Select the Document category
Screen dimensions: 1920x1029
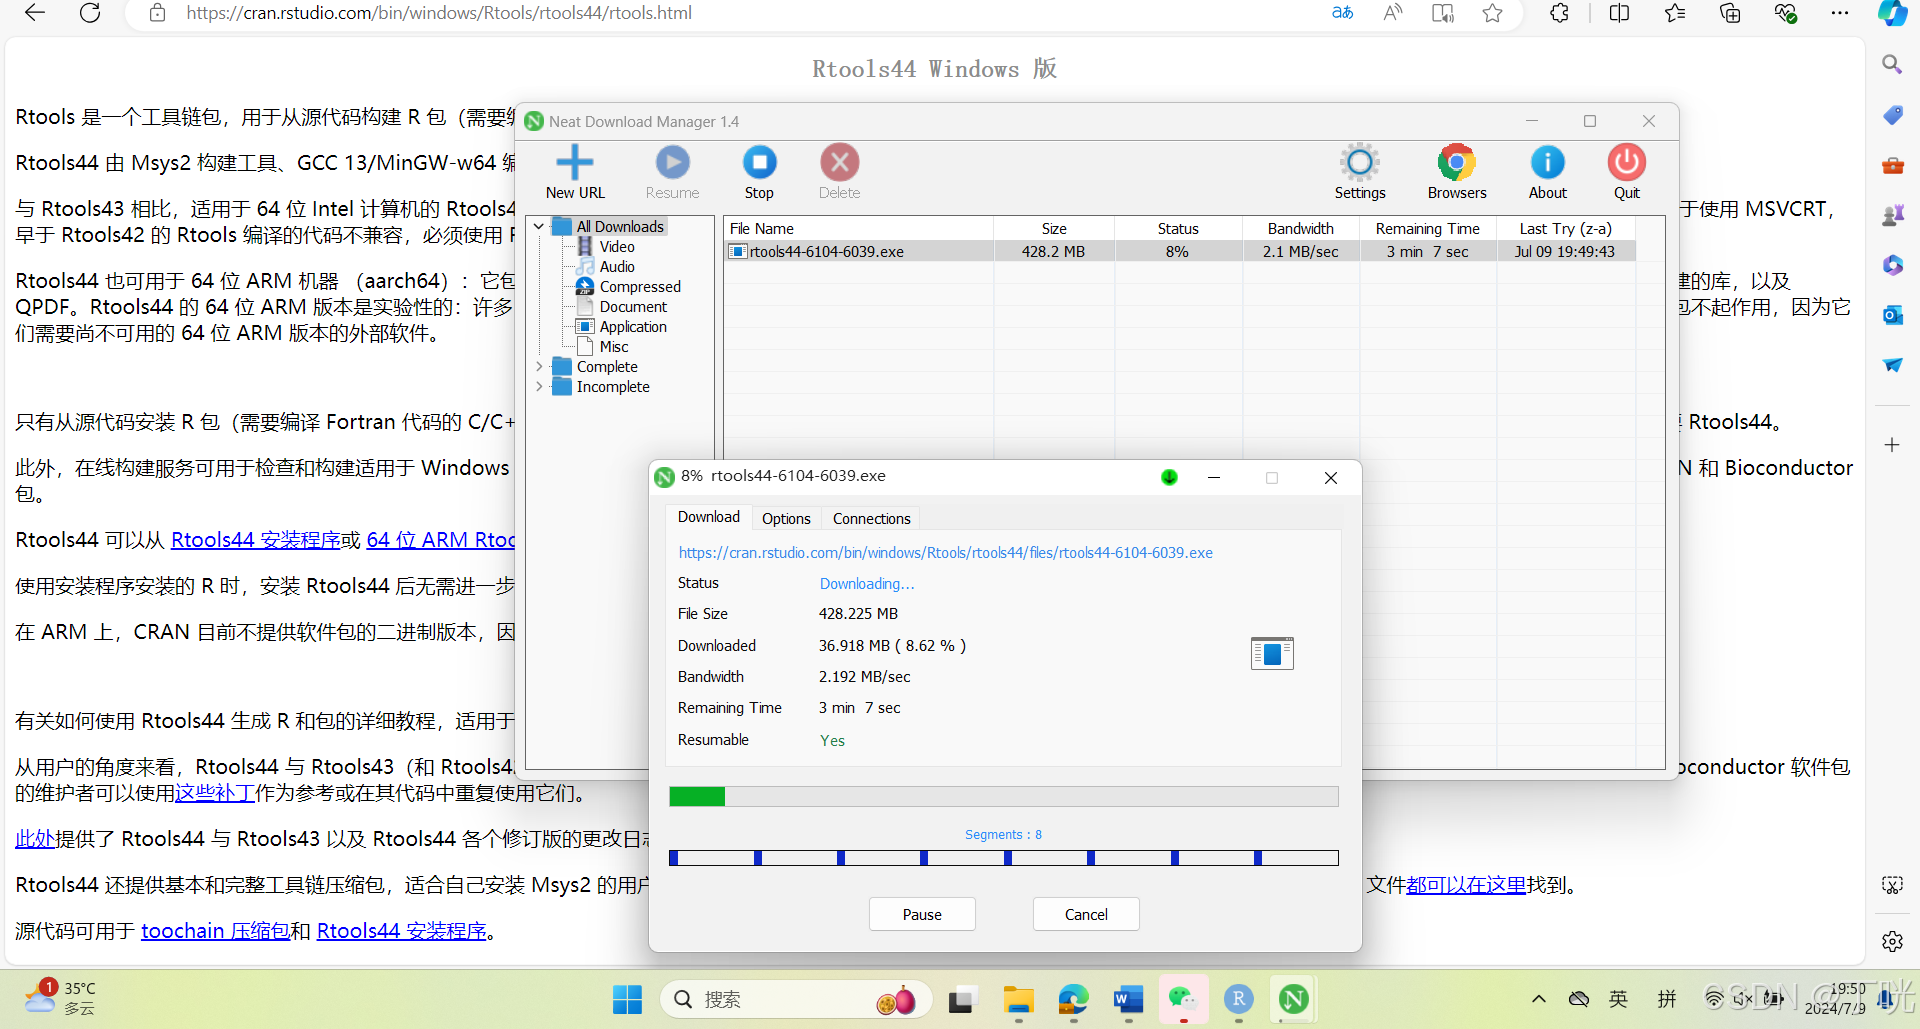point(633,307)
